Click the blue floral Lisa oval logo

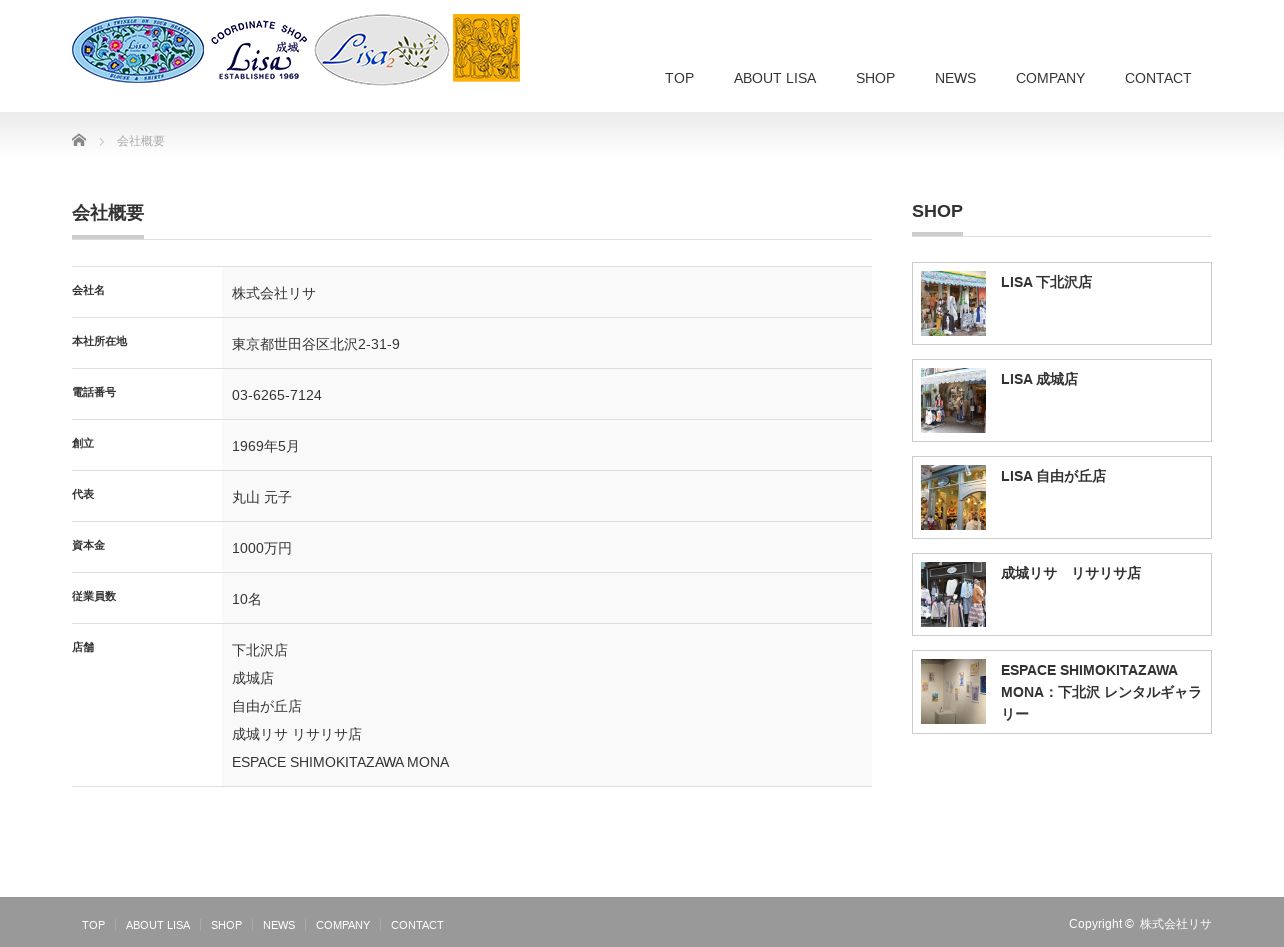(x=138, y=49)
